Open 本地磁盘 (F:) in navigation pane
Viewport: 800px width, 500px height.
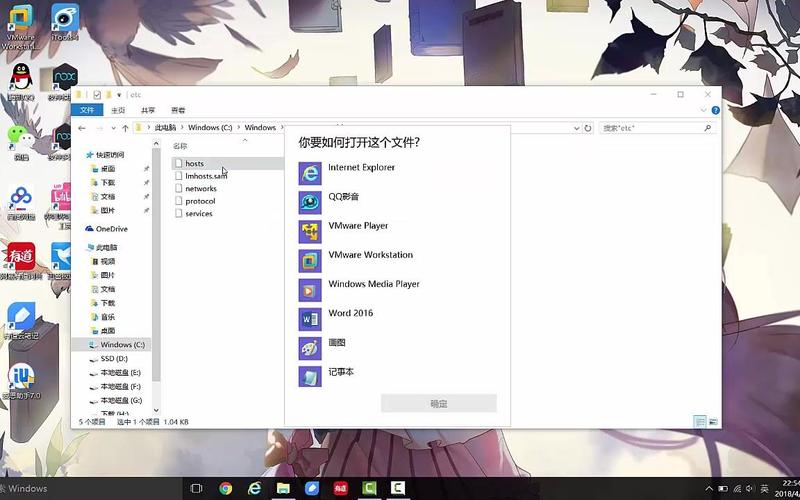coord(120,386)
